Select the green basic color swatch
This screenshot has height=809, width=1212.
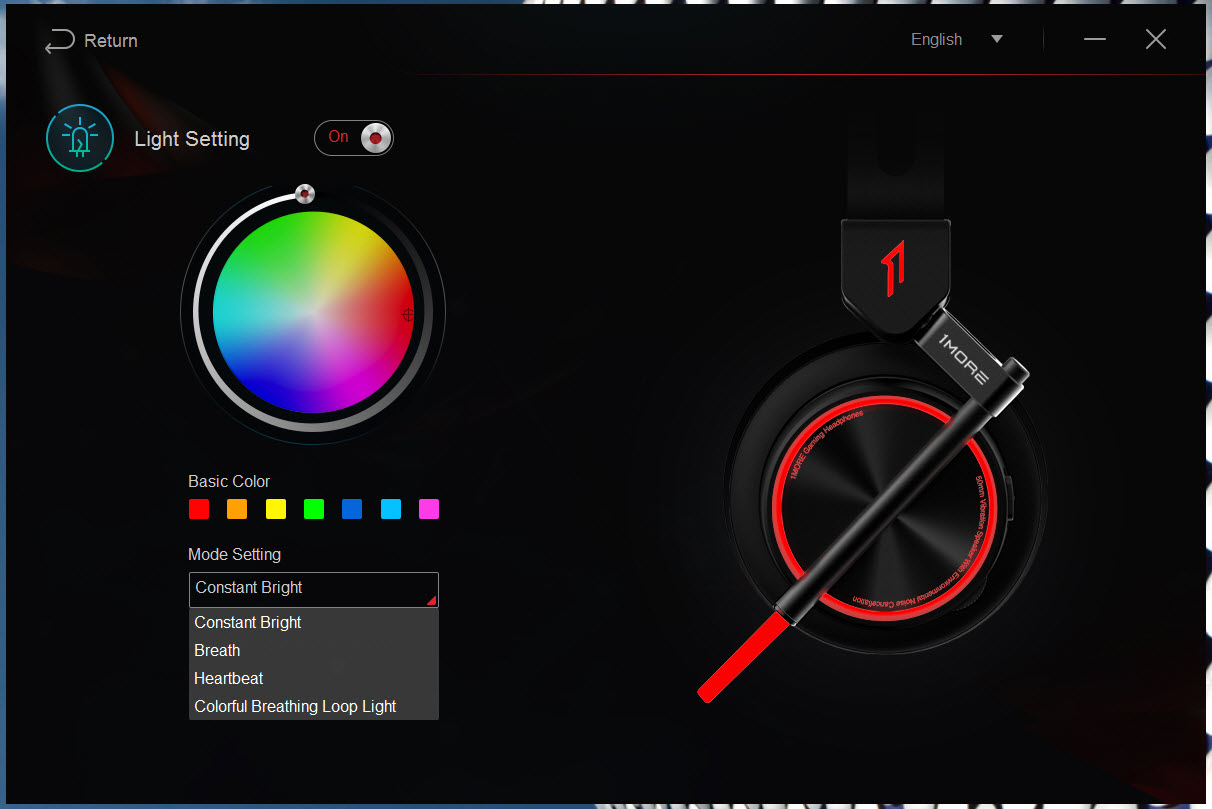[x=314, y=509]
